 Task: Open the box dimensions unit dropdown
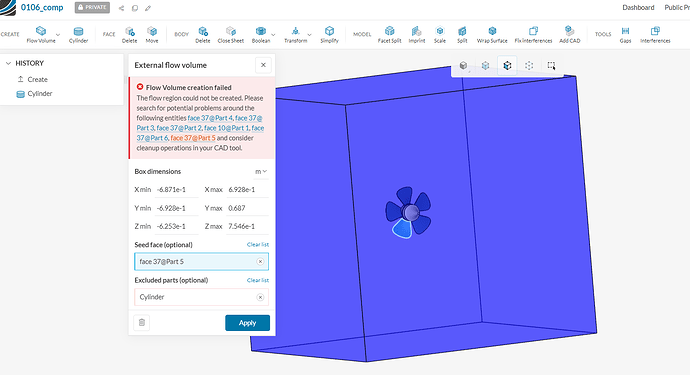click(x=261, y=172)
